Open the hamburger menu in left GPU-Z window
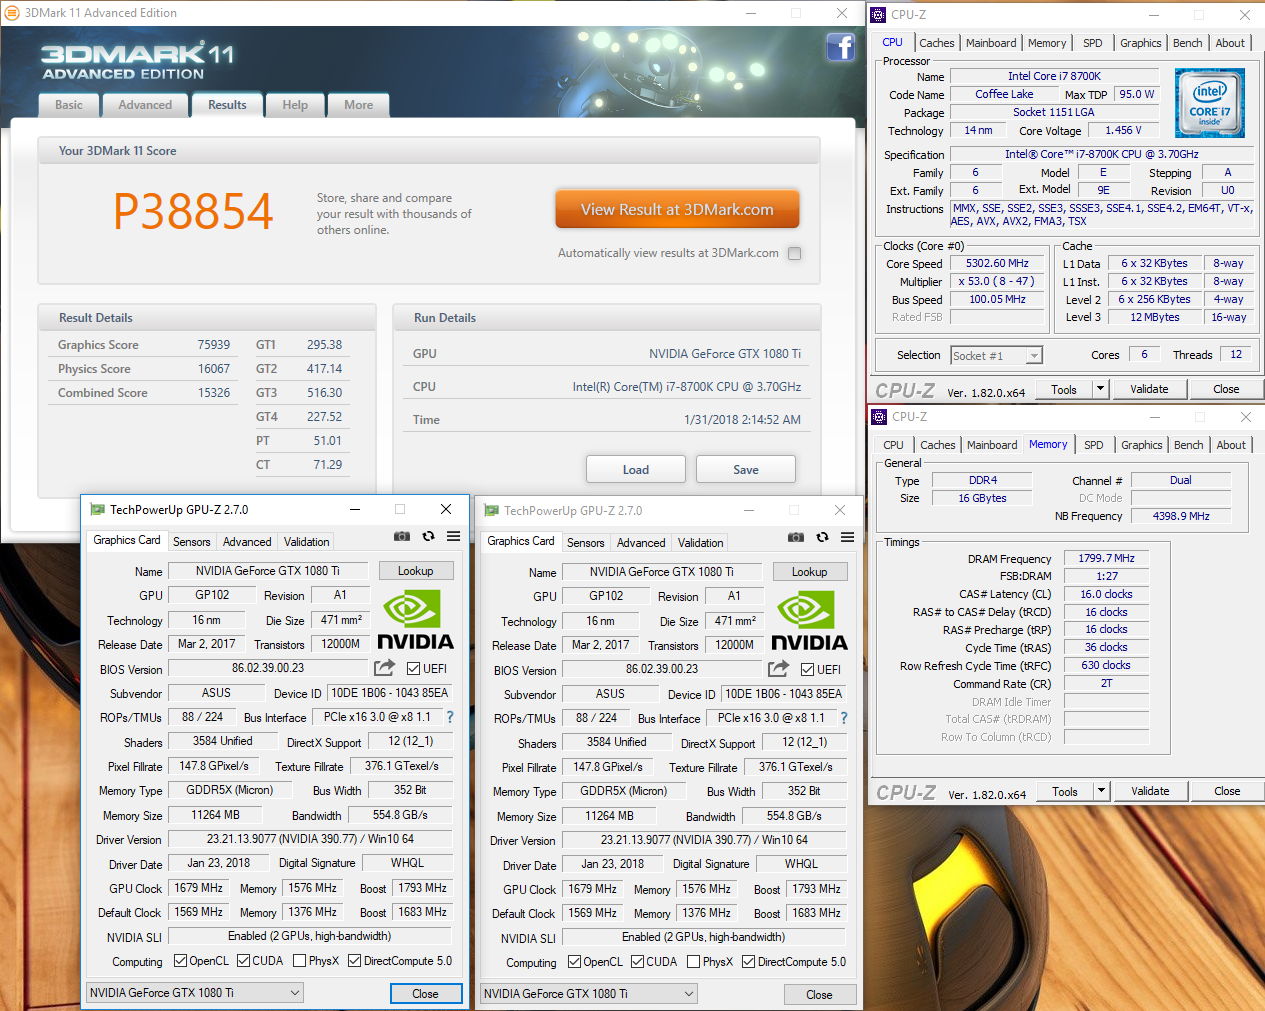1265x1011 pixels. point(453,537)
